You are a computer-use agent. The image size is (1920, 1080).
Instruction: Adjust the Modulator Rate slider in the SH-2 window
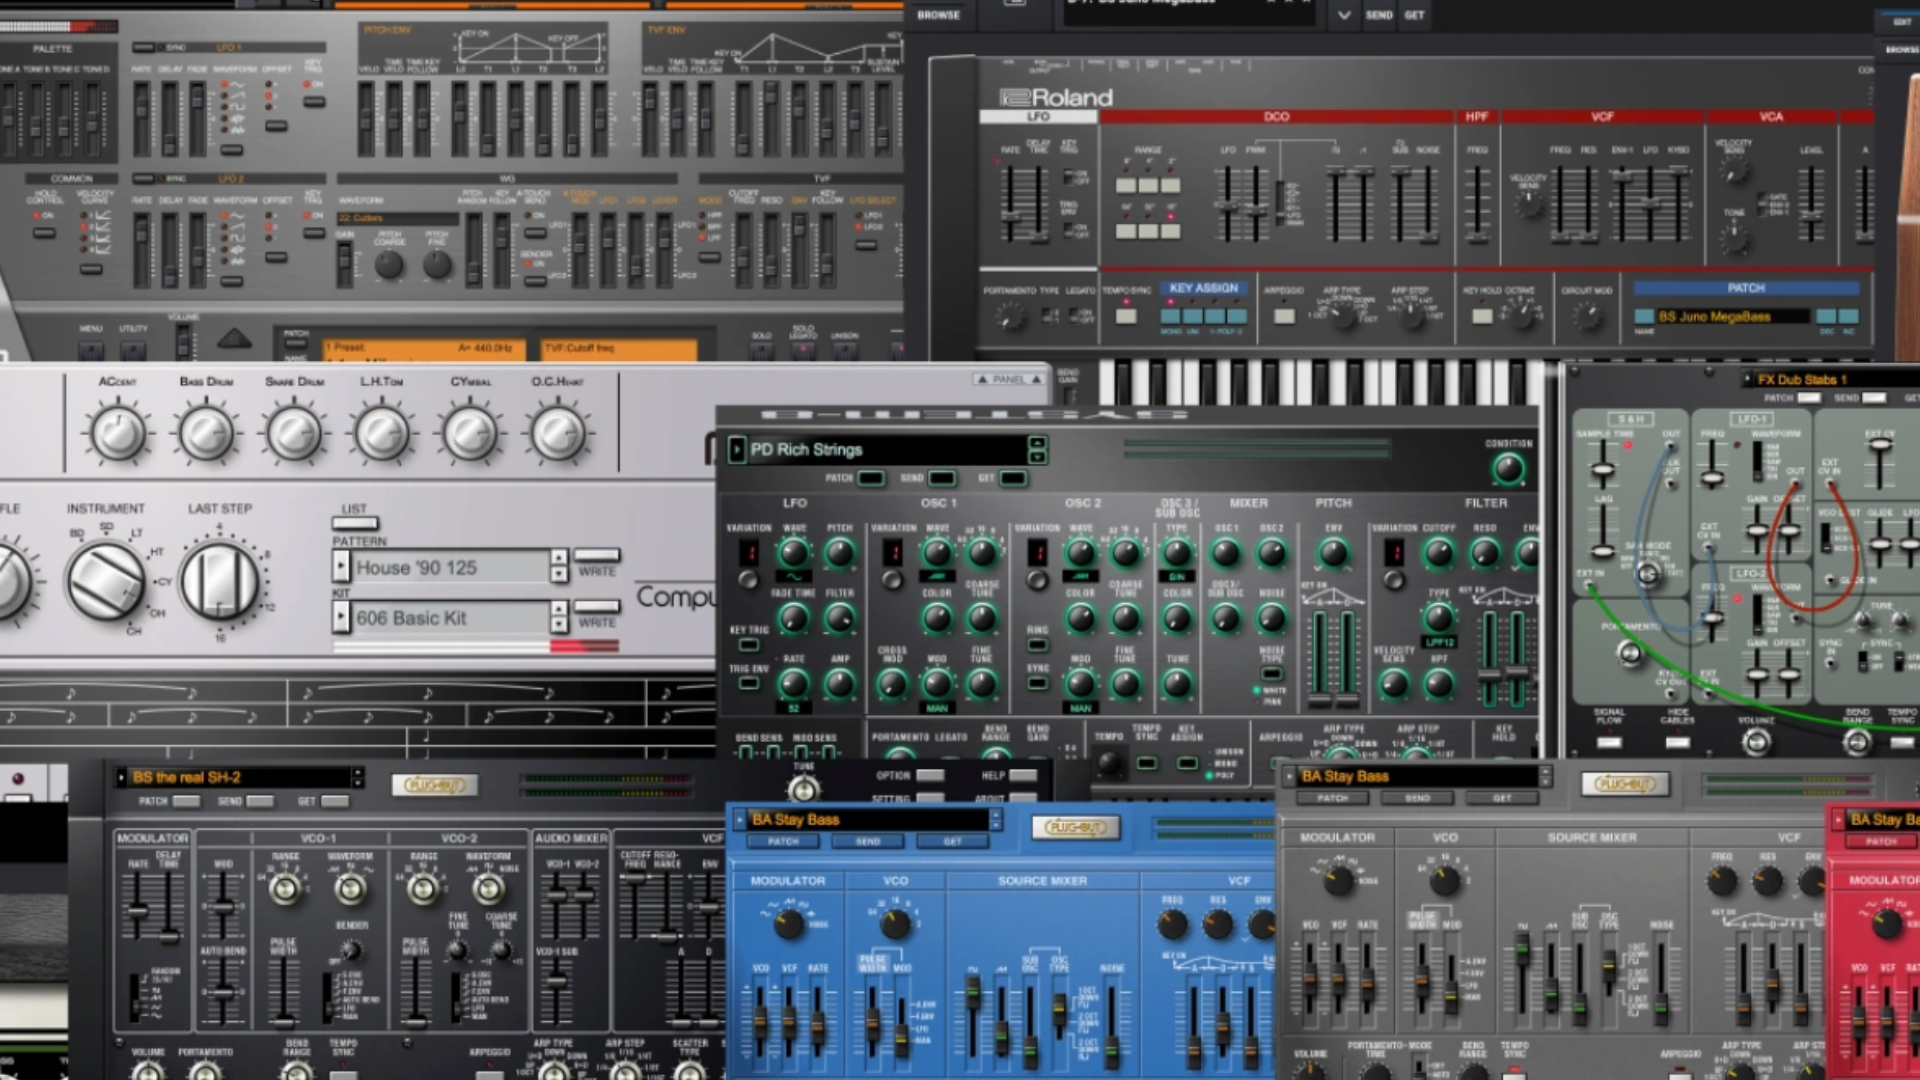(138, 910)
